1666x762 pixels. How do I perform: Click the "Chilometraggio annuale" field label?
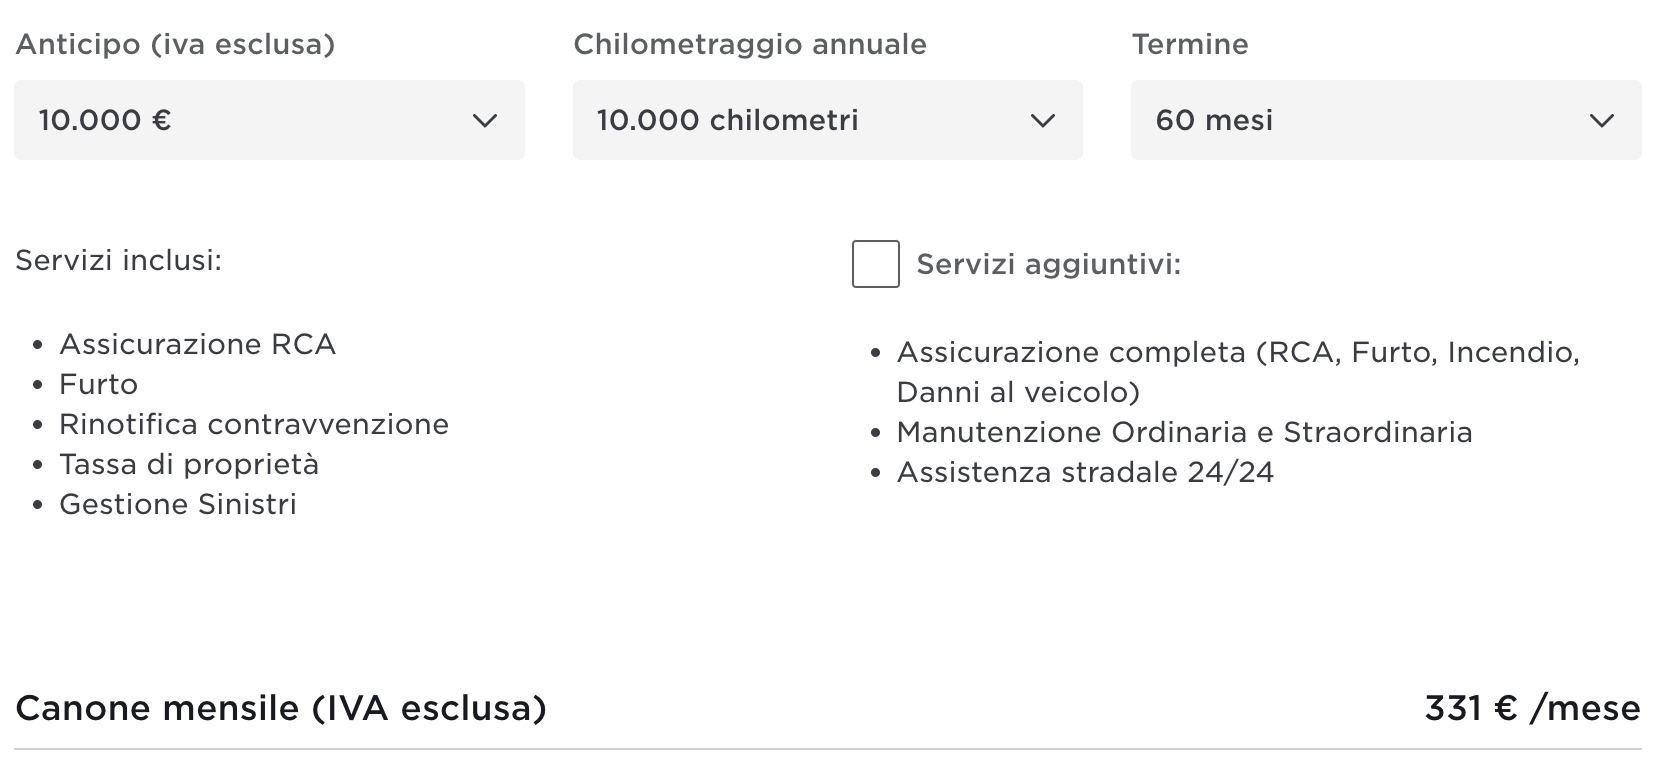[749, 44]
